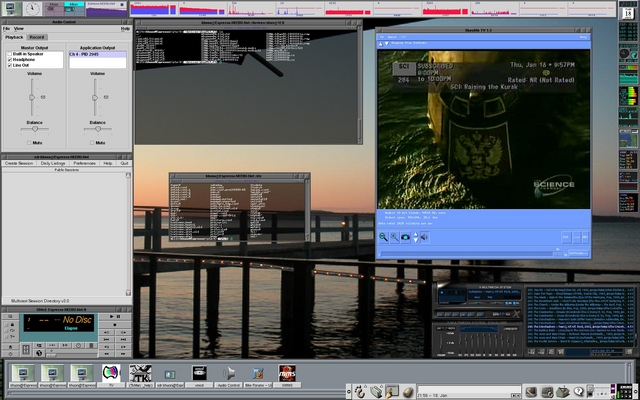Click terminal text input area in CDE panel
This screenshot has width=640, height=400.
click(x=469, y=390)
